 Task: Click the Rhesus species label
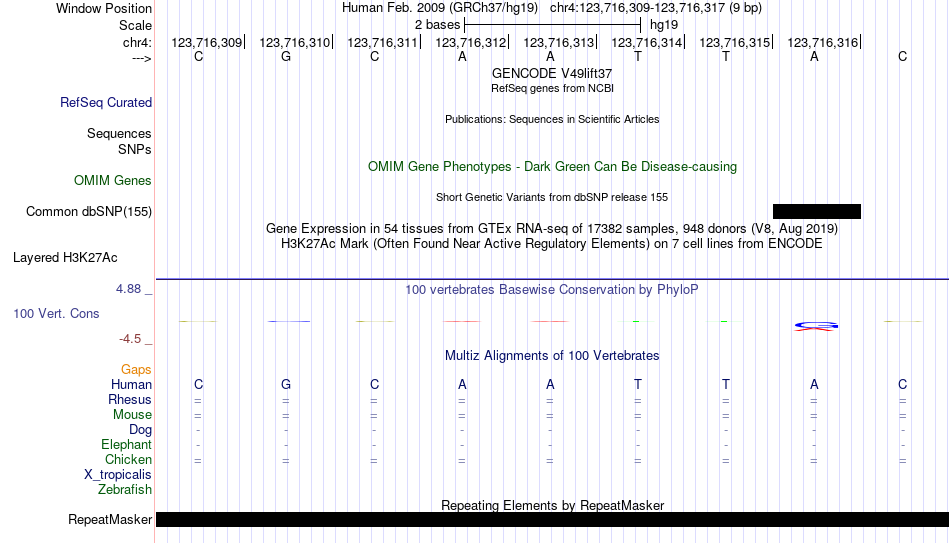[130, 400]
